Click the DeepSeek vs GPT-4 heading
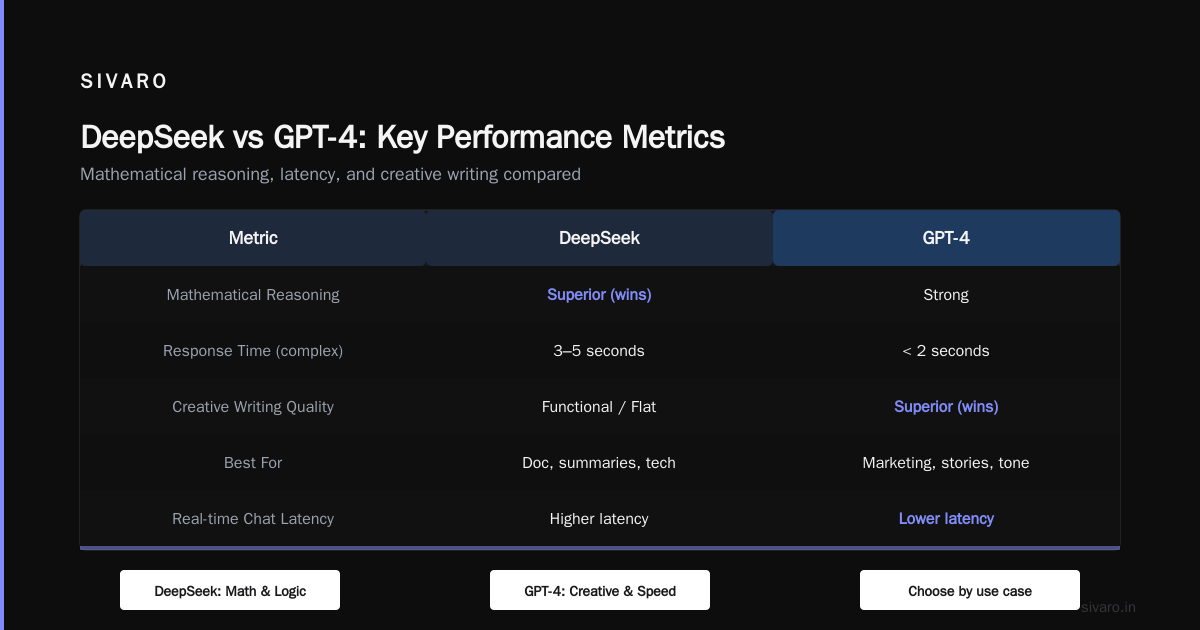 click(403, 137)
